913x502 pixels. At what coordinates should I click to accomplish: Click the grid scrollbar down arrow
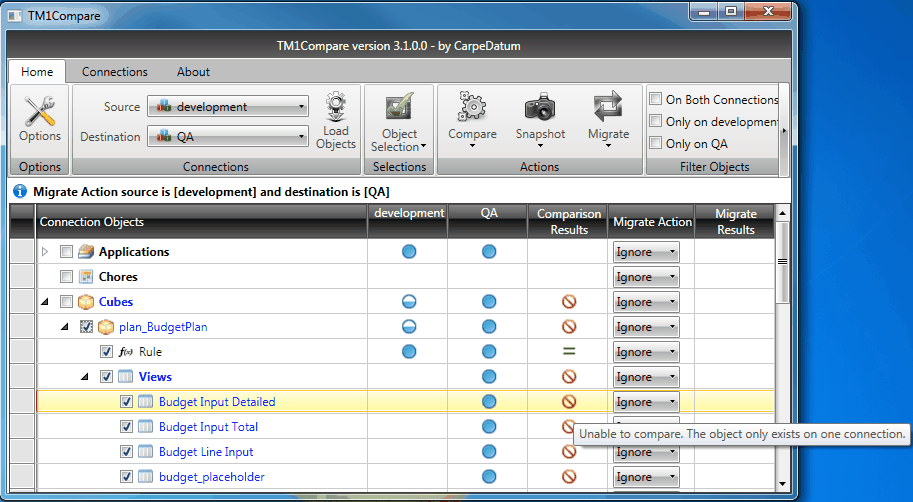click(782, 483)
